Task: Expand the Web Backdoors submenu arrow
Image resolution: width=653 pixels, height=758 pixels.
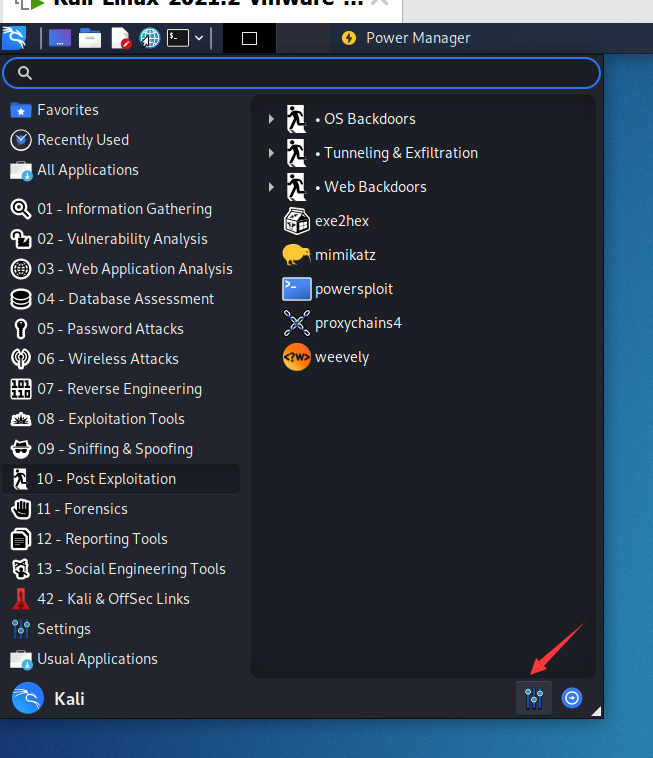Action: click(271, 187)
